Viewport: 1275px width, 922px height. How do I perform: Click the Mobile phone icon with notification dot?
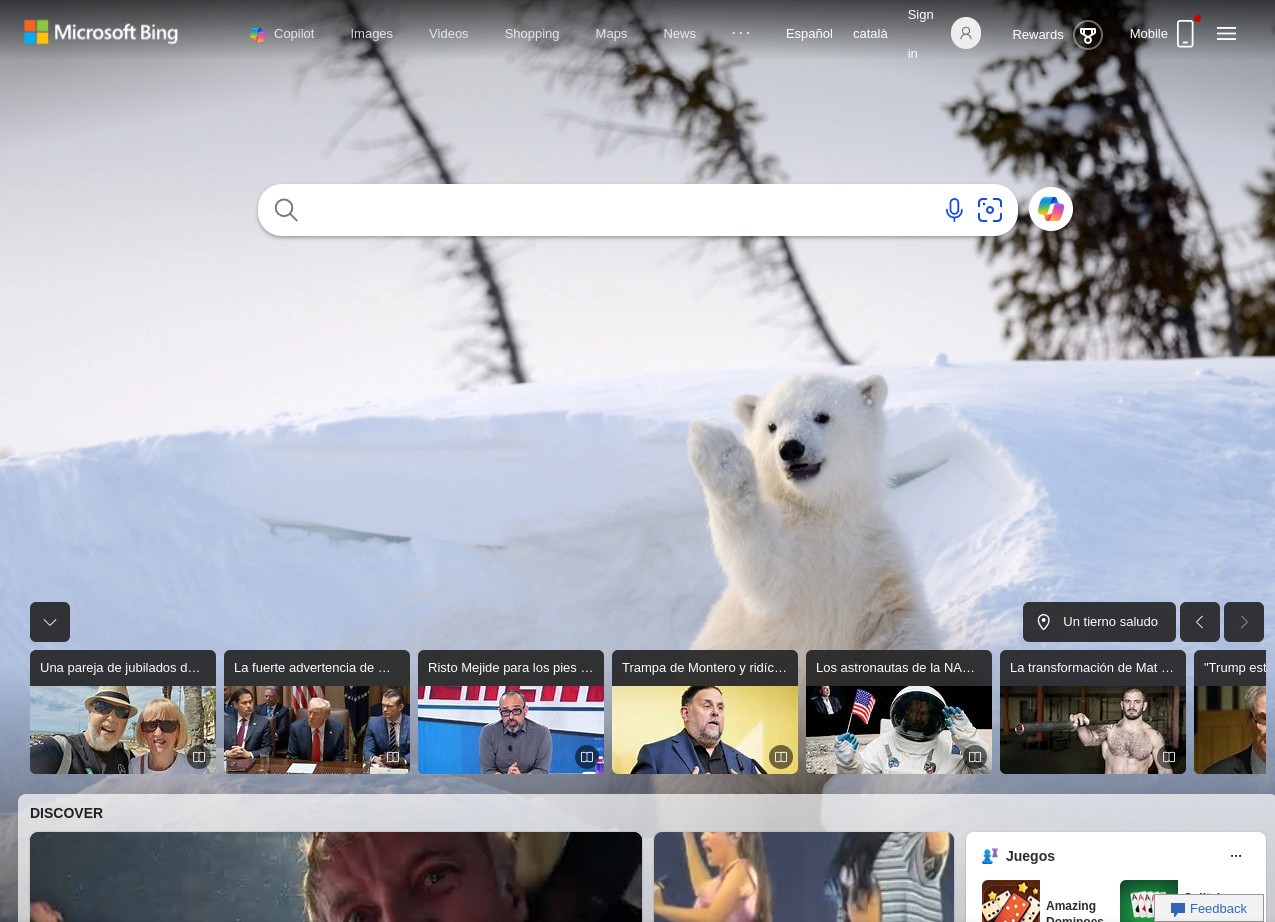pyautogui.click(x=1185, y=33)
